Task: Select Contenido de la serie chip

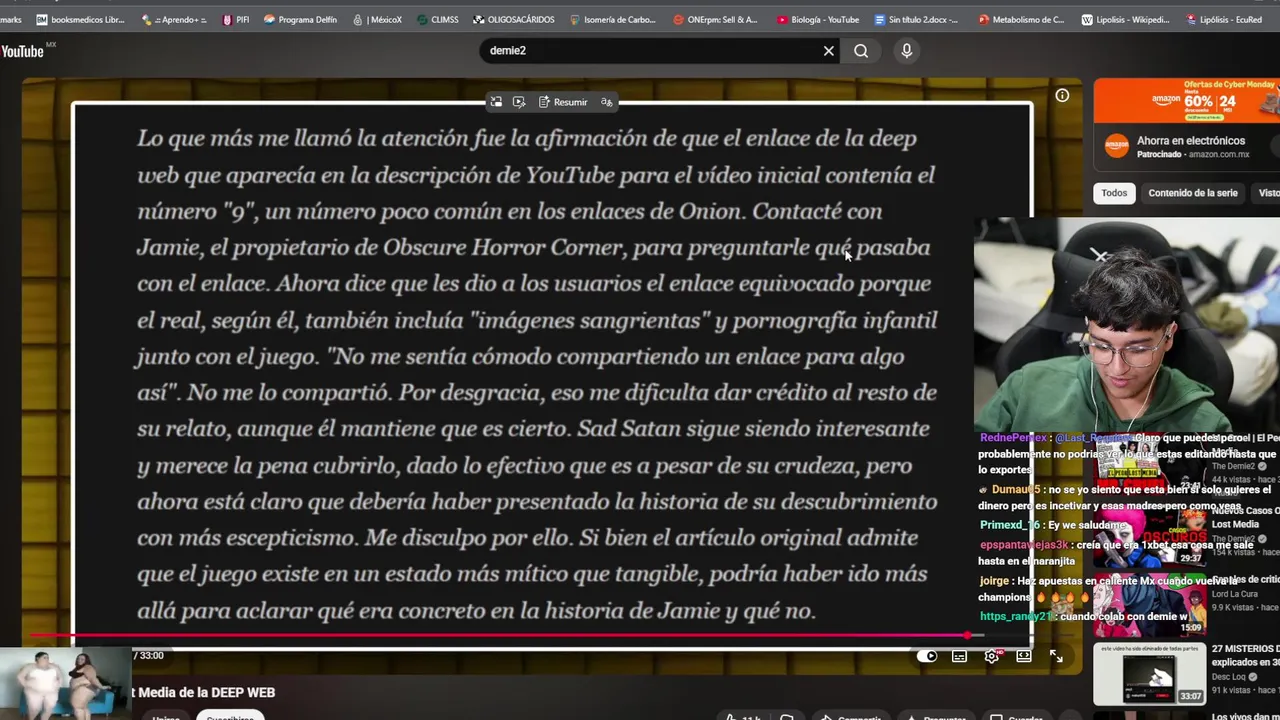Action: pyautogui.click(x=1193, y=193)
